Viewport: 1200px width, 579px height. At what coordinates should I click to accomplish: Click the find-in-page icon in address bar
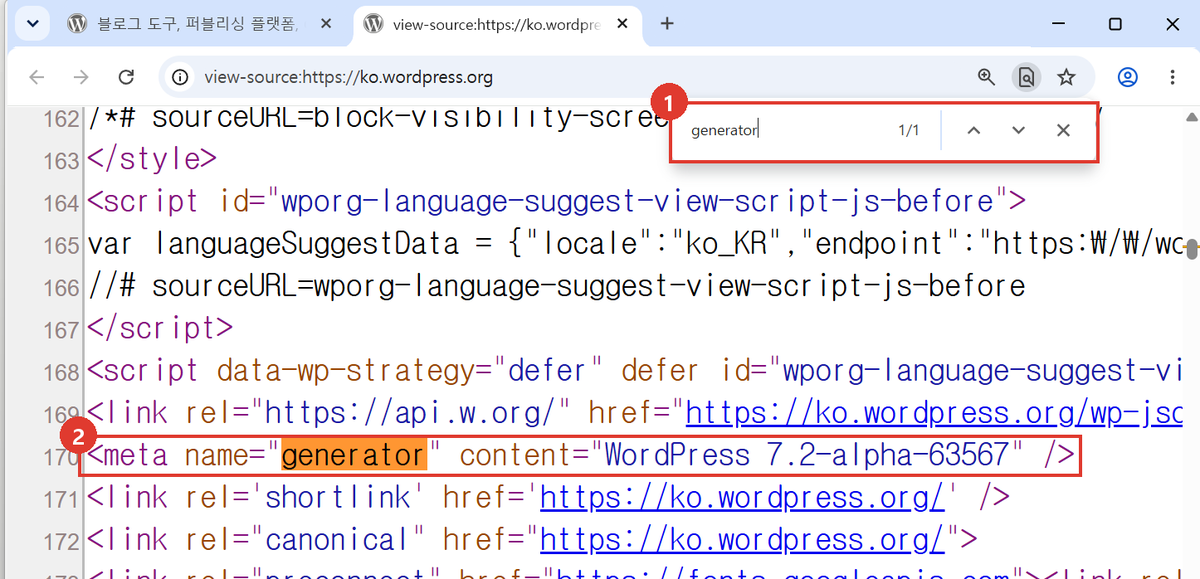[x=1026, y=77]
